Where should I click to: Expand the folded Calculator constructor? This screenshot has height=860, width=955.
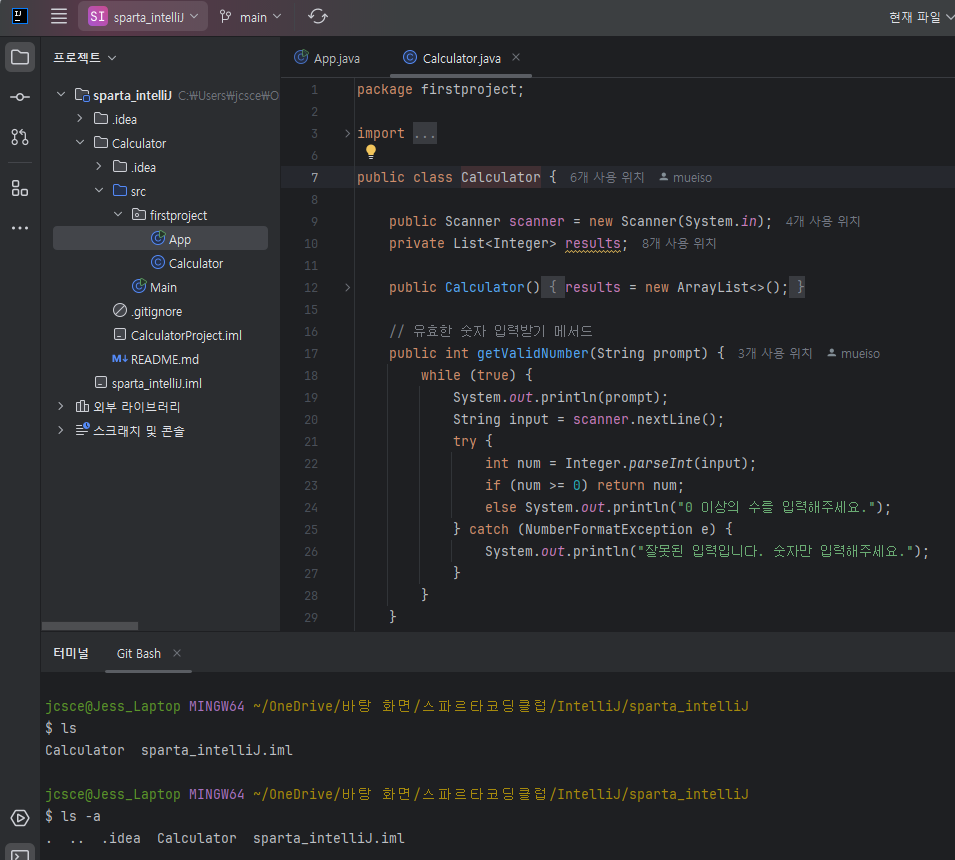347,287
